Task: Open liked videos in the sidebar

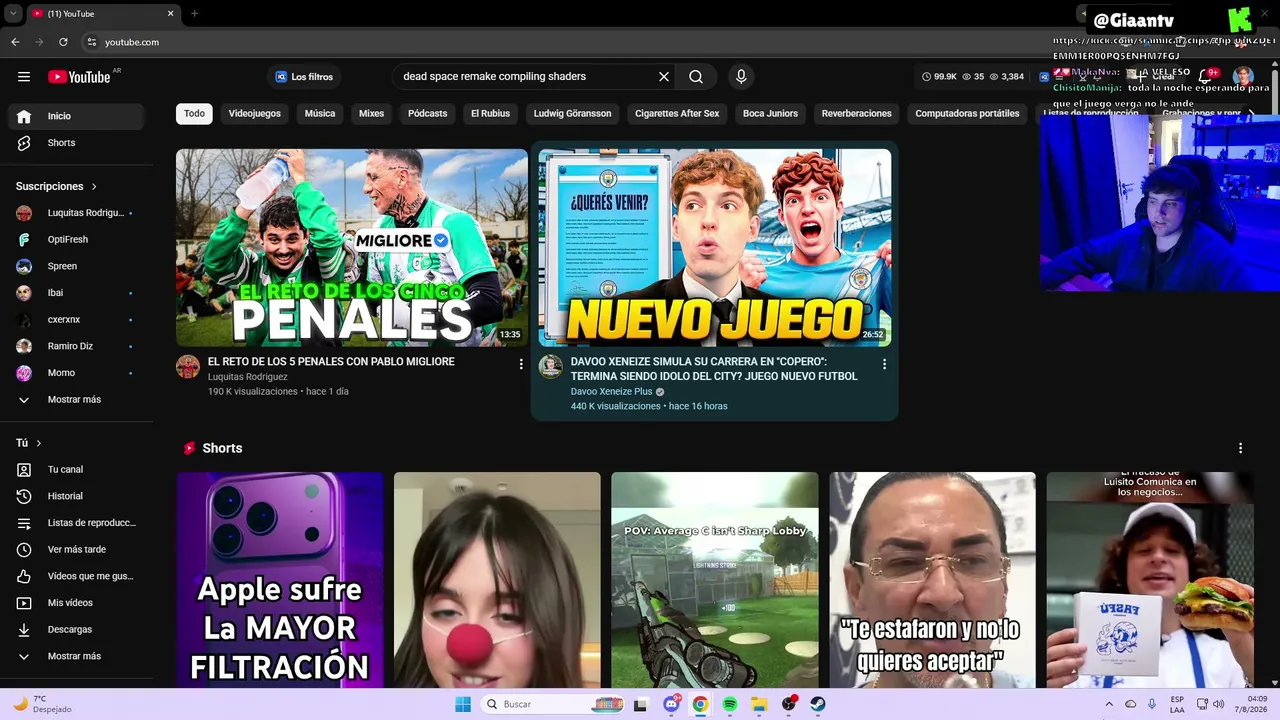Action: [75, 576]
